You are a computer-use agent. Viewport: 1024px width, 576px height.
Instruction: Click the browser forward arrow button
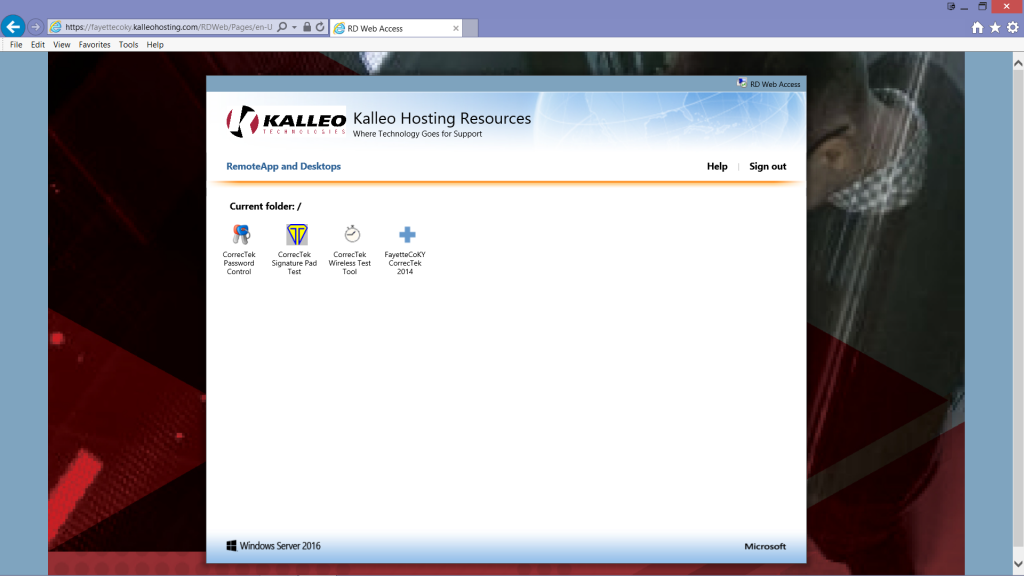click(x=35, y=27)
